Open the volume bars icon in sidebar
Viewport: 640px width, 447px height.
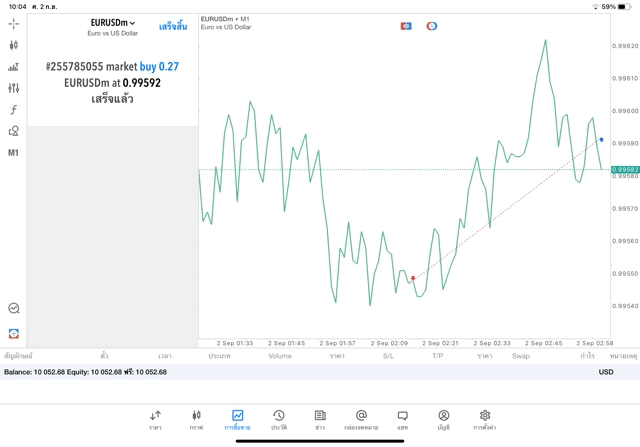pos(13,67)
